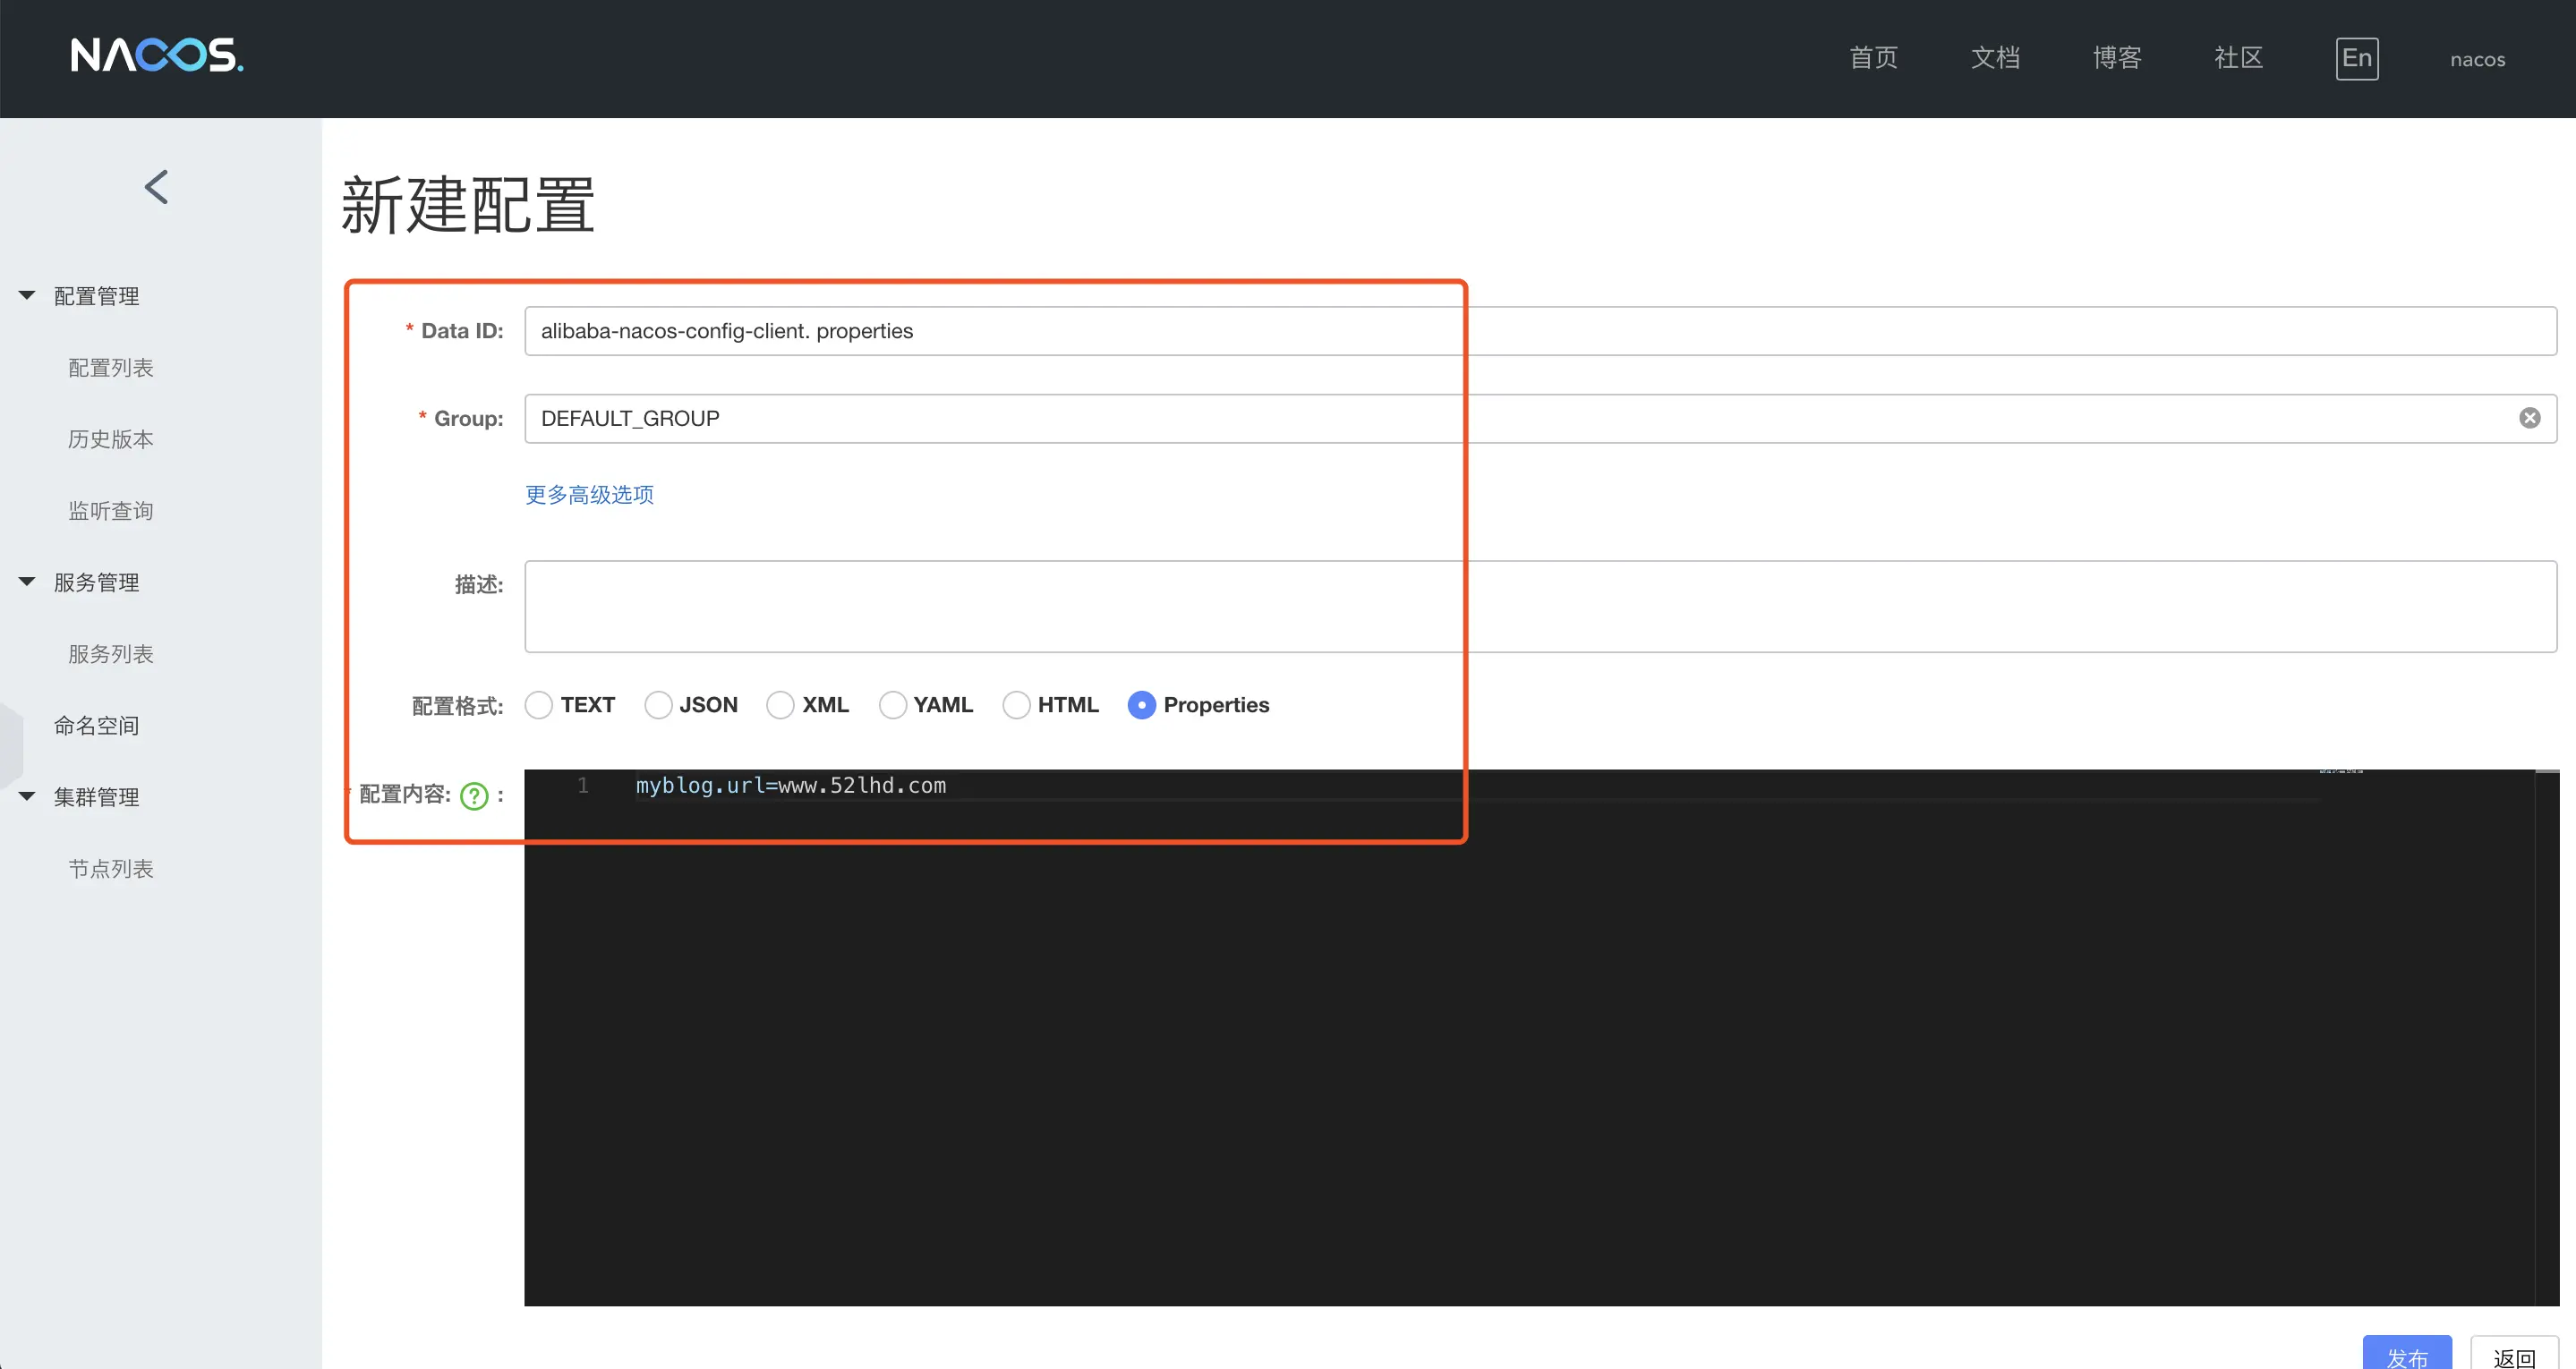Click the NACOS logo
The height and width of the screenshot is (1369, 2576).
157,55
